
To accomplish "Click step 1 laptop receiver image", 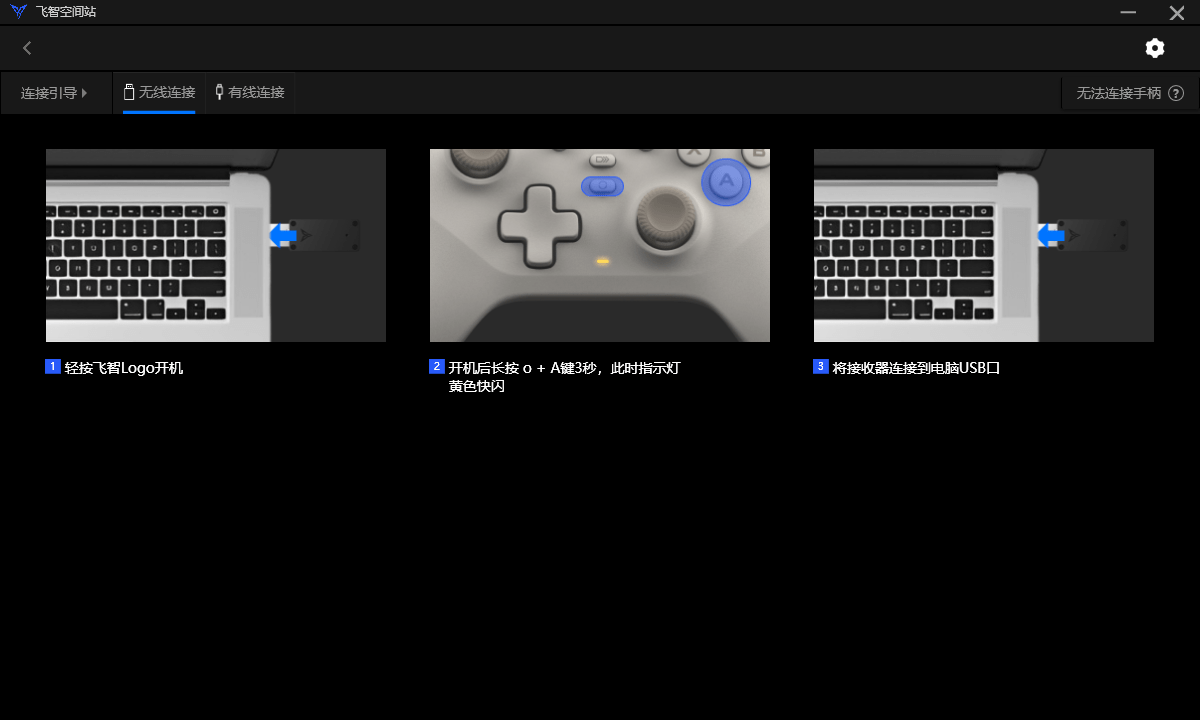I will coord(216,245).
